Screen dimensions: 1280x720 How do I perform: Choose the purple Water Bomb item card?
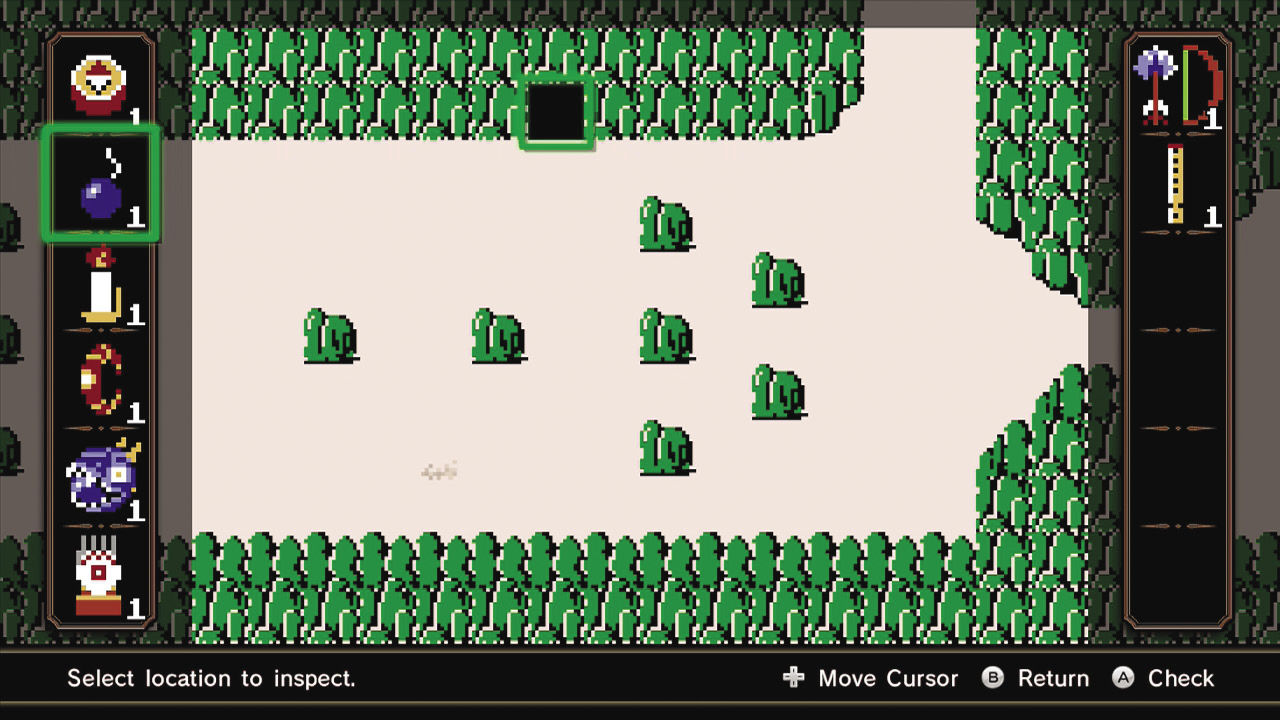[x=100, y=478]
